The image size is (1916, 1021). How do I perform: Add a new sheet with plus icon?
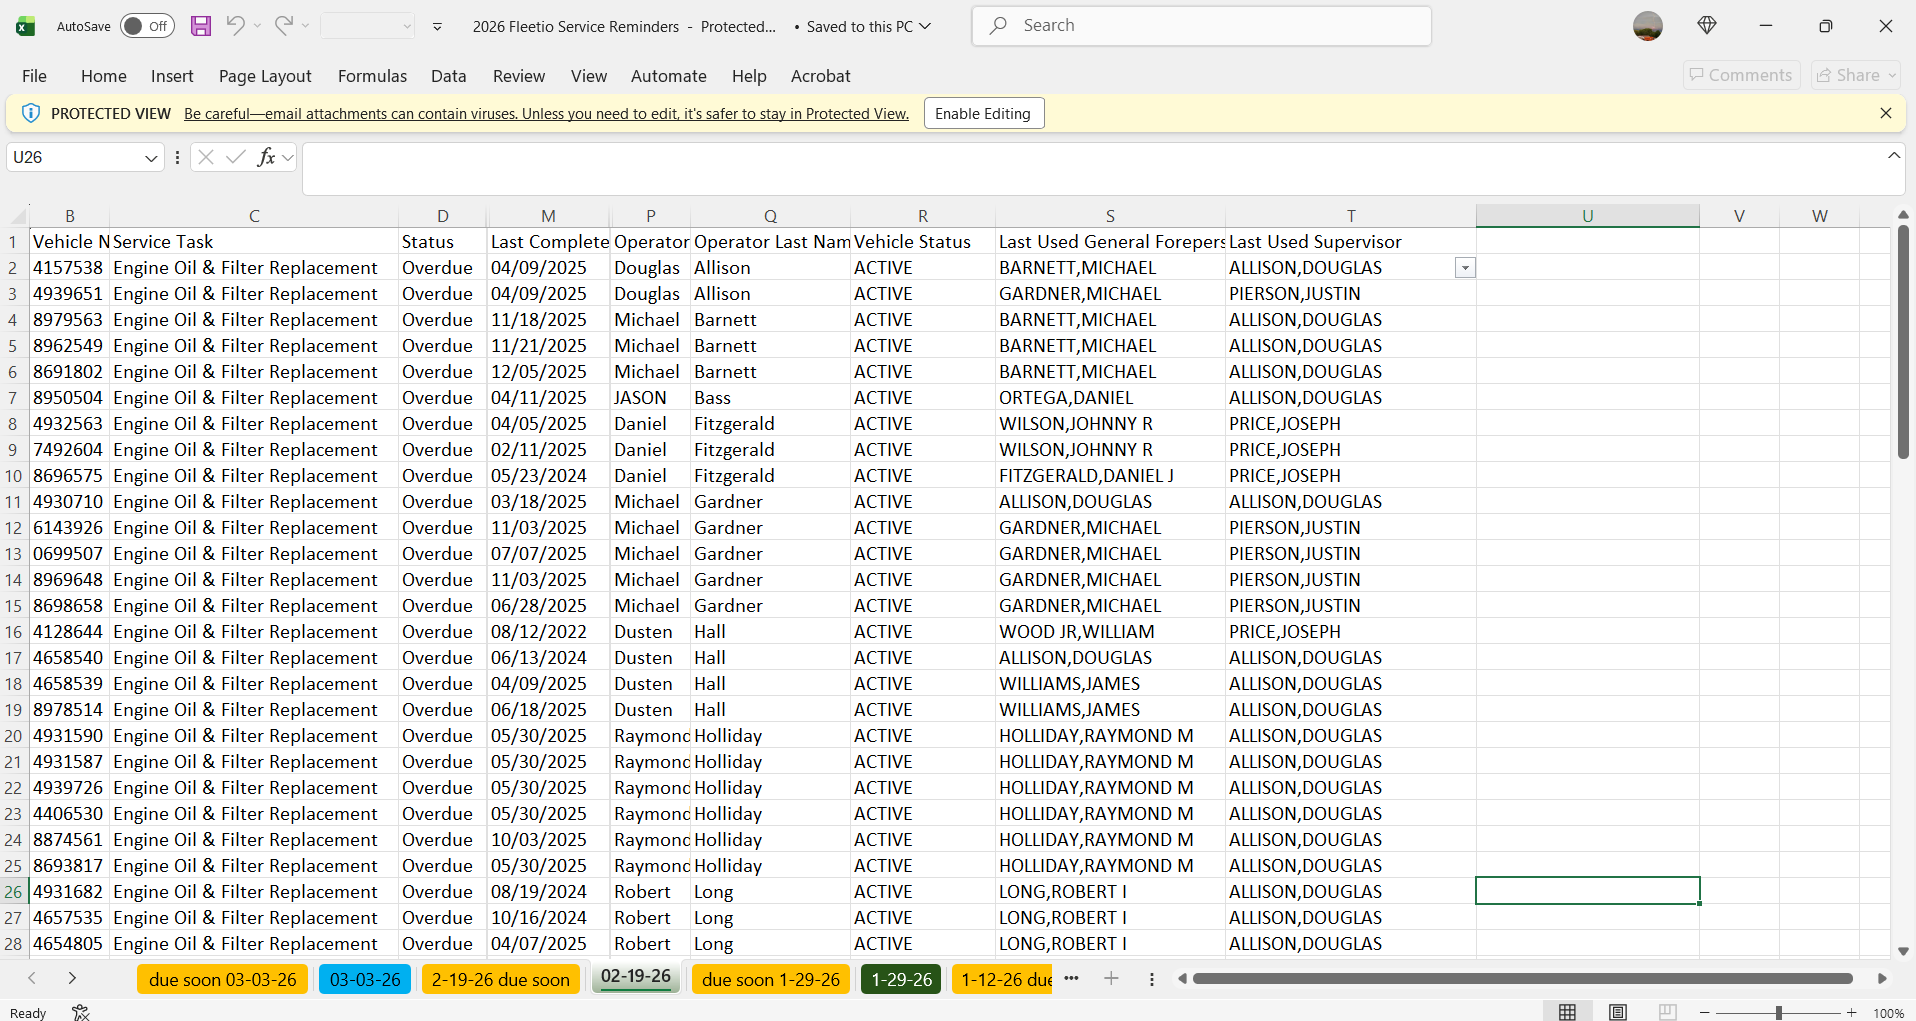pyautogui.click(x=1111, y=979)
